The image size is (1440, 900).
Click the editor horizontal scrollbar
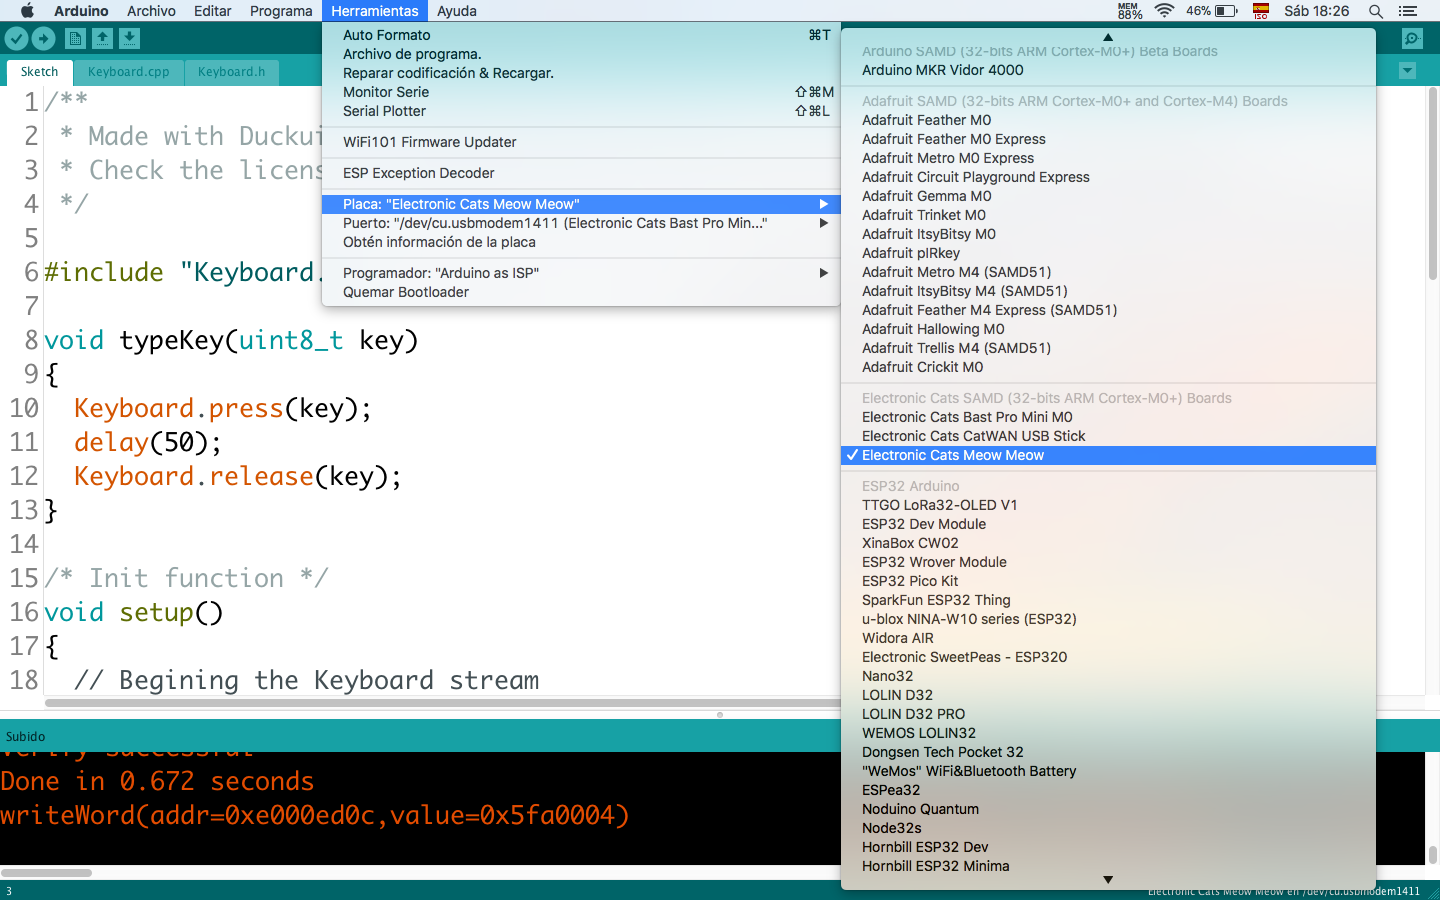443,703
